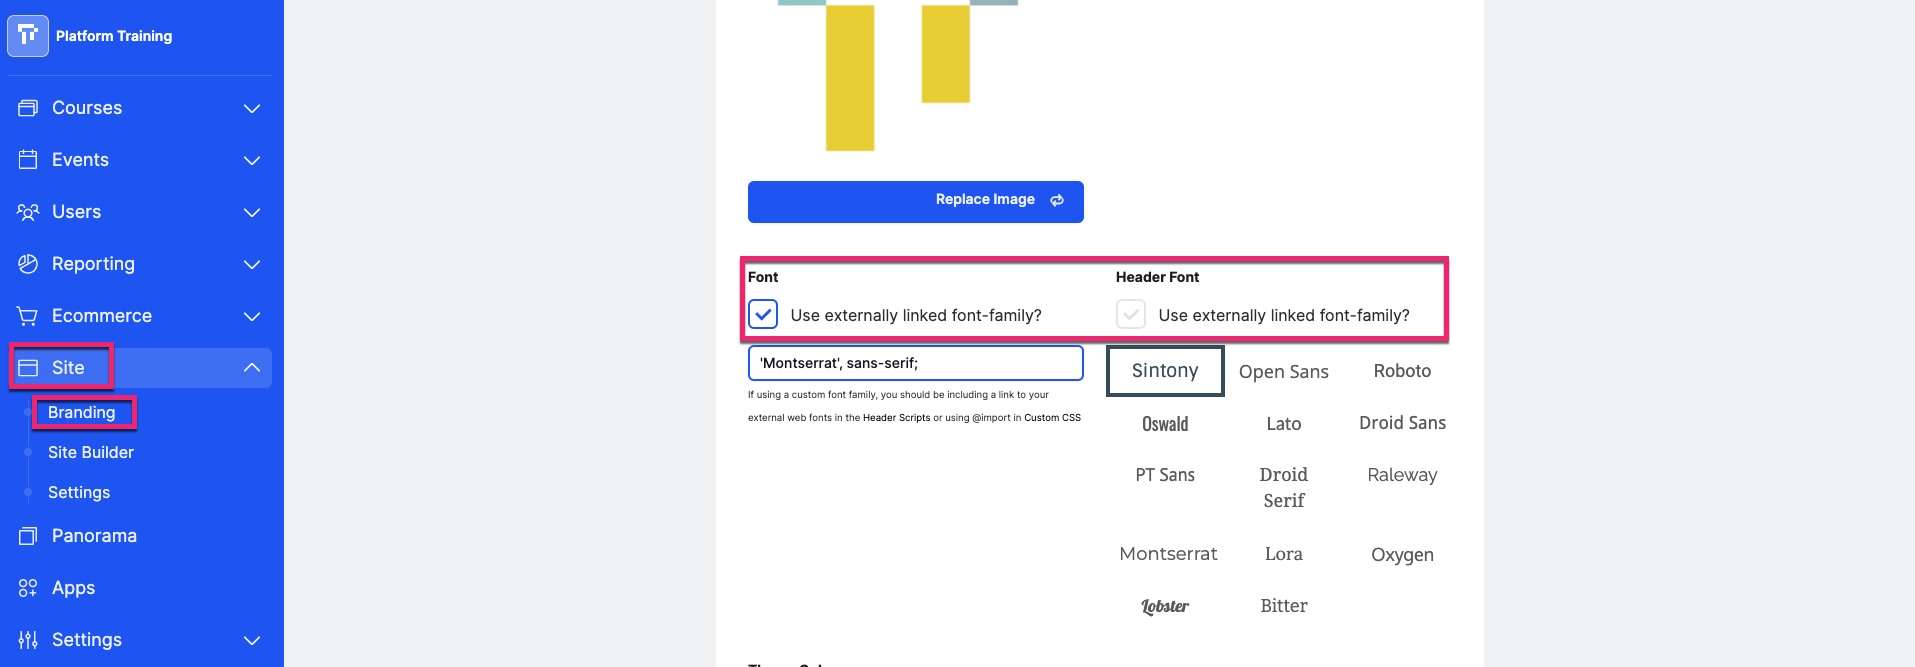Expand the Ecommerce chevron
The width and height of the screenshot is (1915, 667).
tap(252, 316)
